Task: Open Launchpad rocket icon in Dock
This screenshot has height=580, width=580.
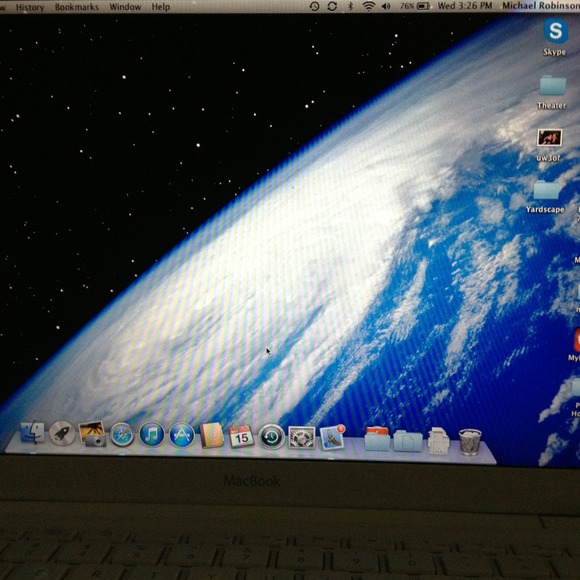Action: (62, 433)
